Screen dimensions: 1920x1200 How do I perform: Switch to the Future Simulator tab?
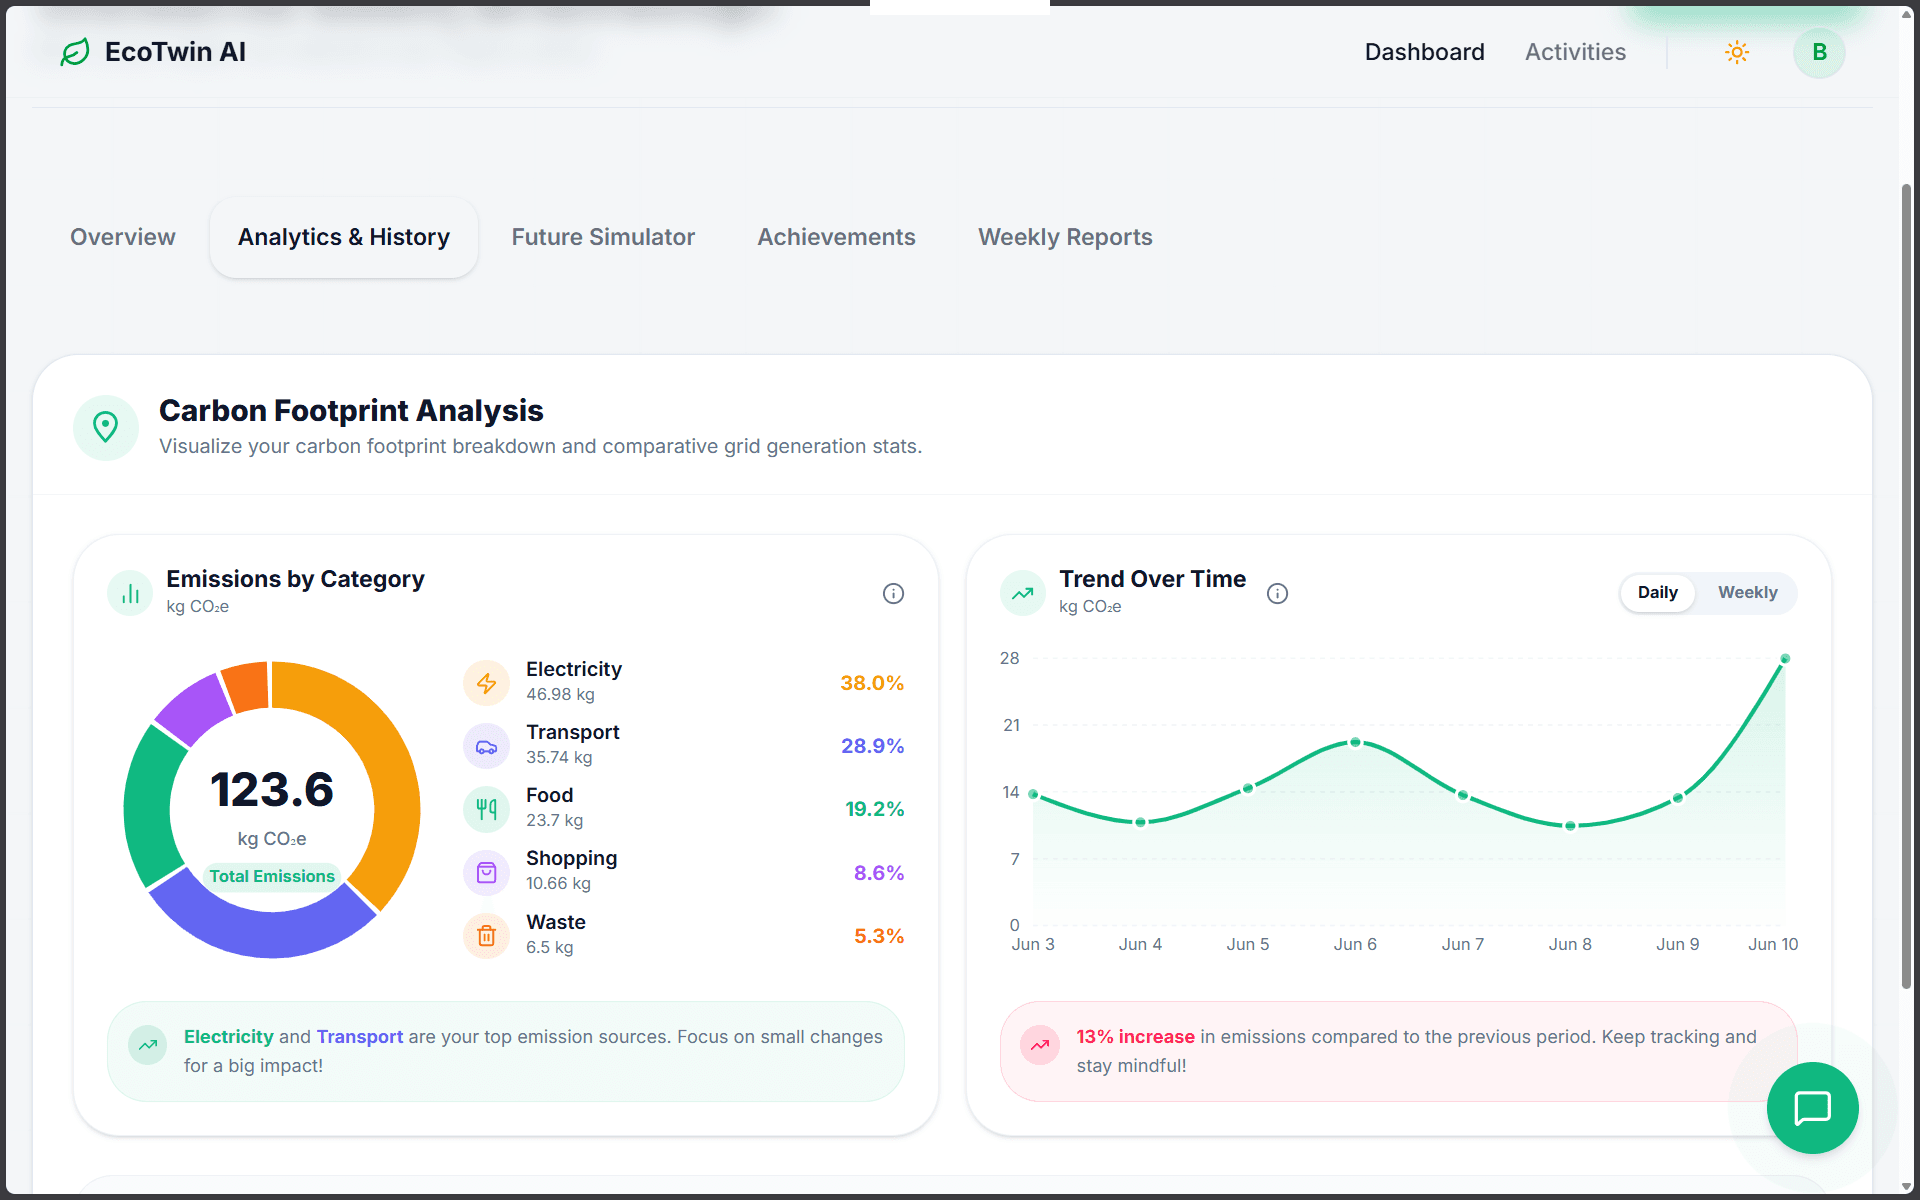coord(603,237)
